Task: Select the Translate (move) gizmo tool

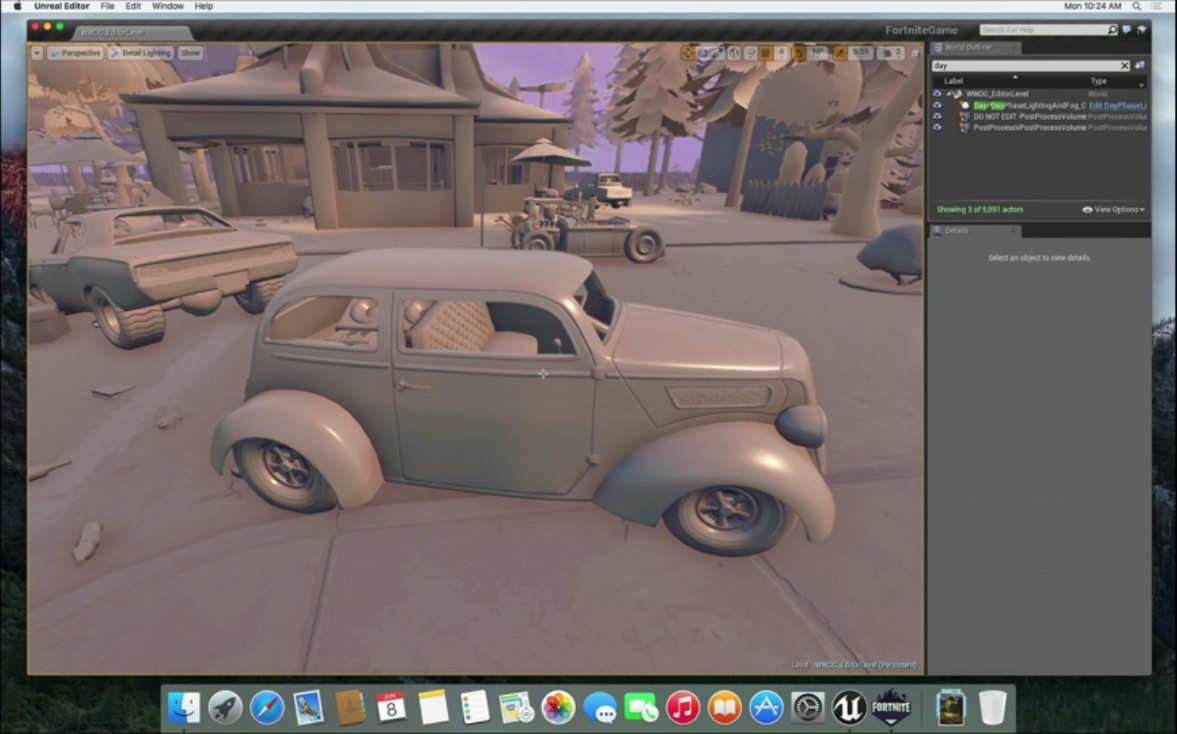Action: click(689, 53)
